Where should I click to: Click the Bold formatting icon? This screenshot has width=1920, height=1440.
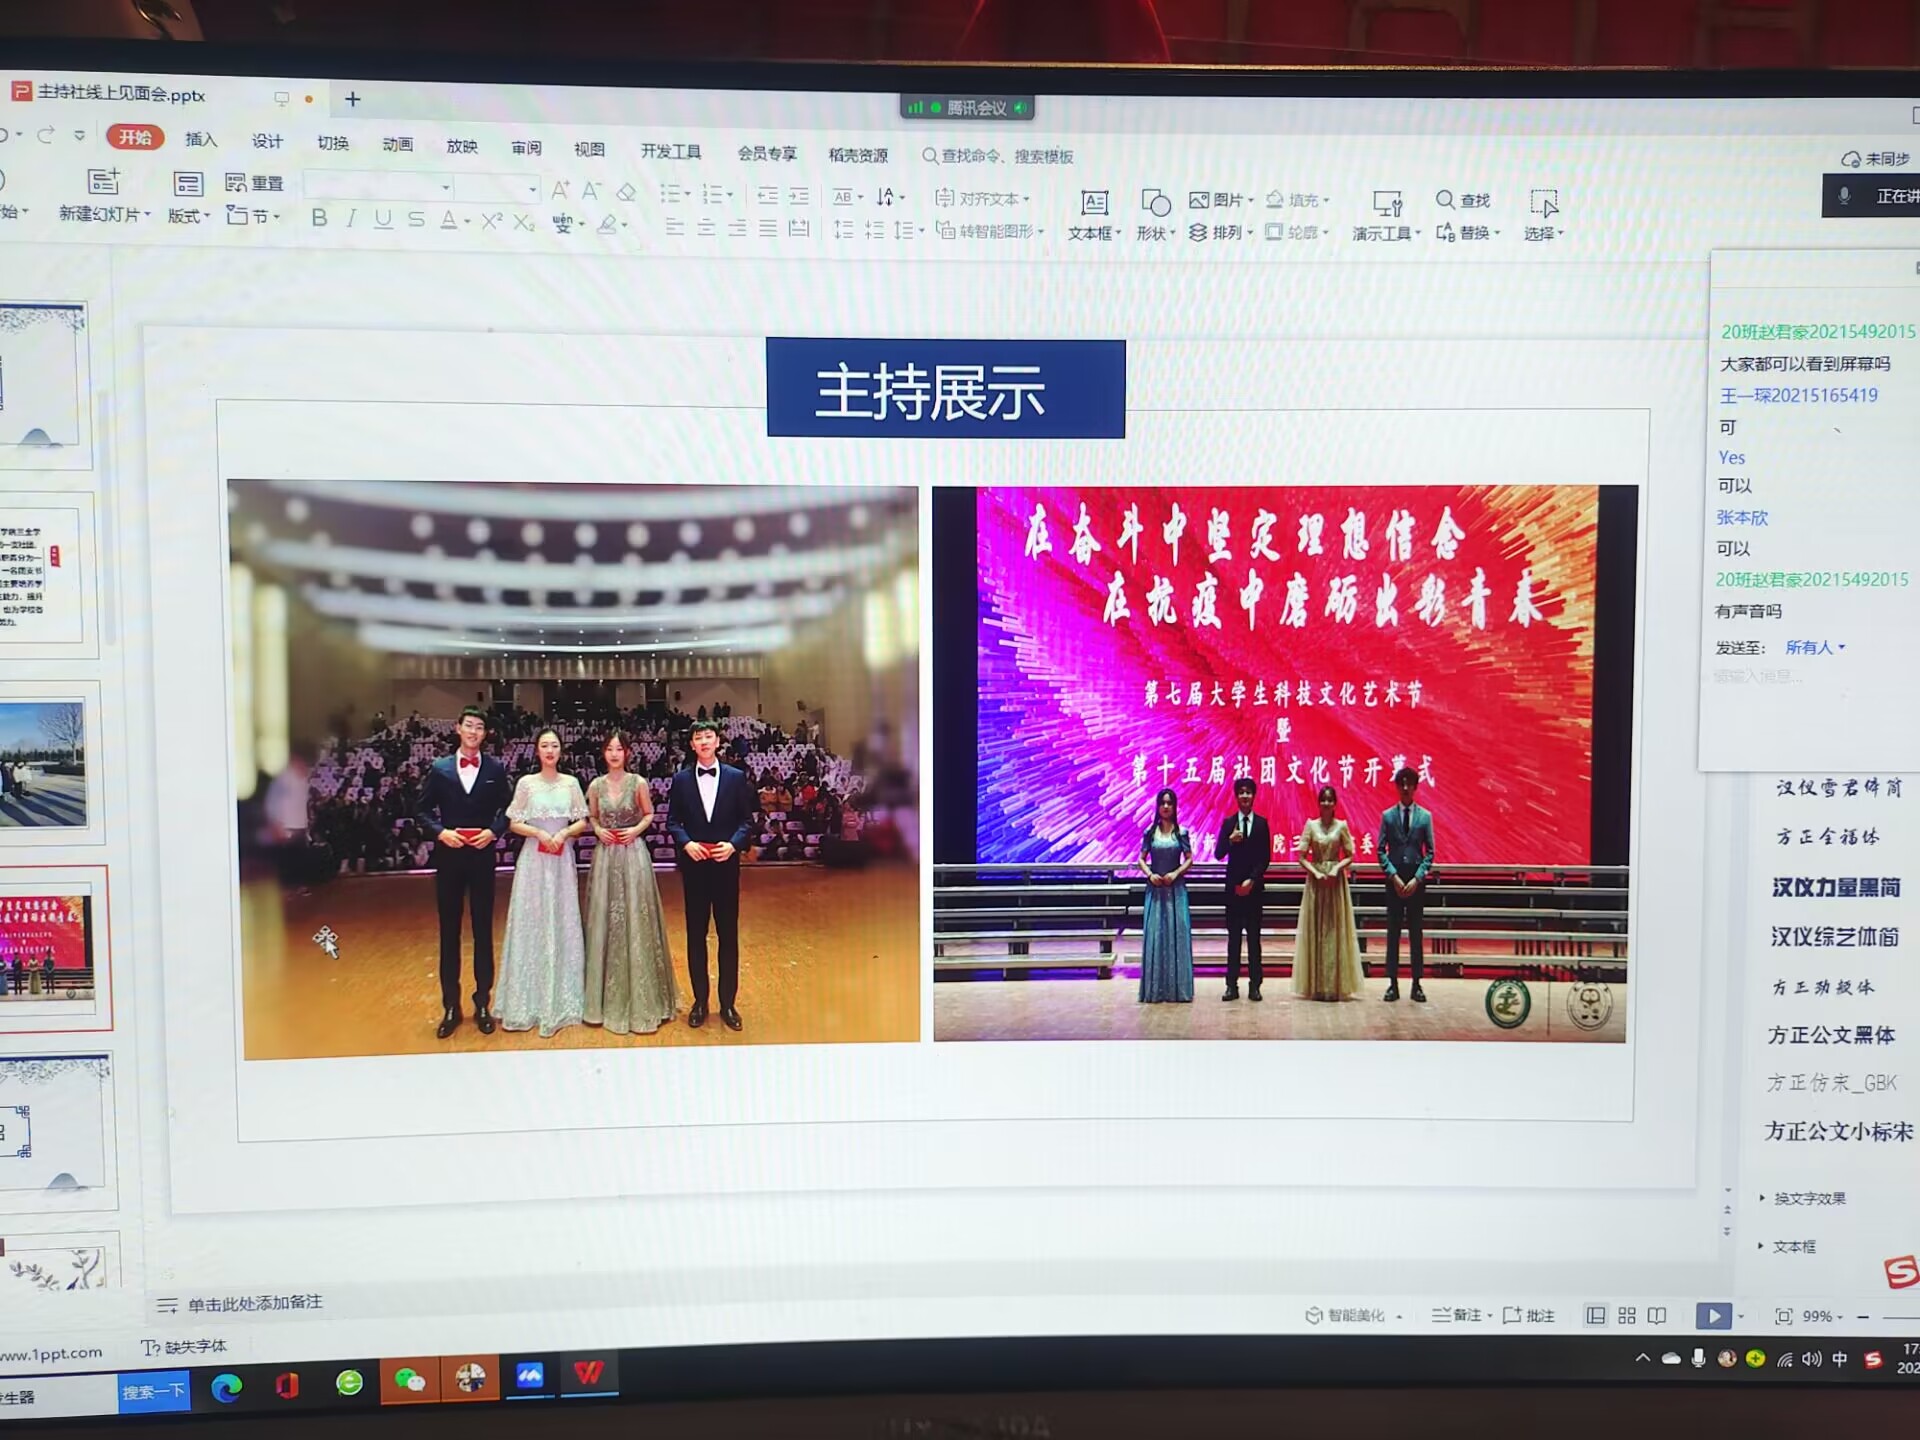click(319, 218)
